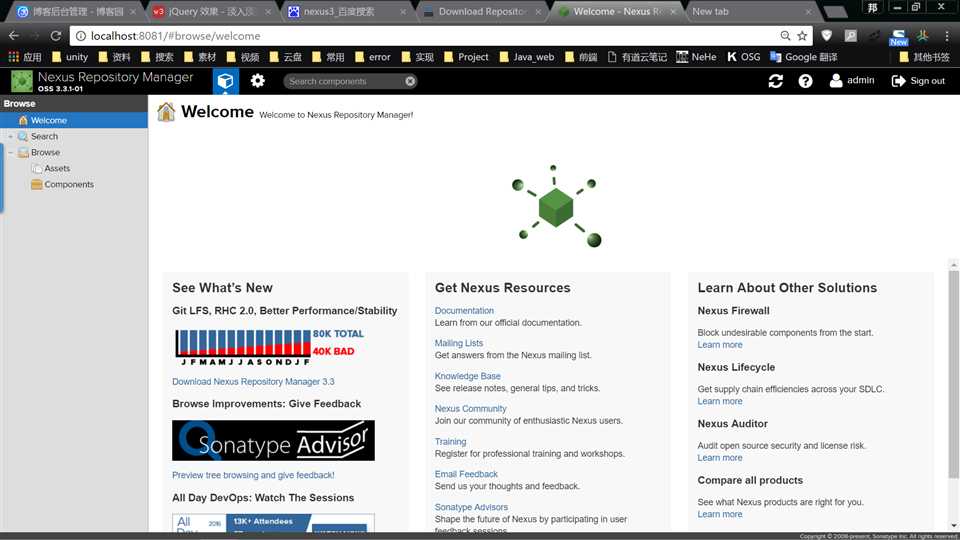Reload the page with browser refresh
The image size is (960, 540).
[56, 36]
